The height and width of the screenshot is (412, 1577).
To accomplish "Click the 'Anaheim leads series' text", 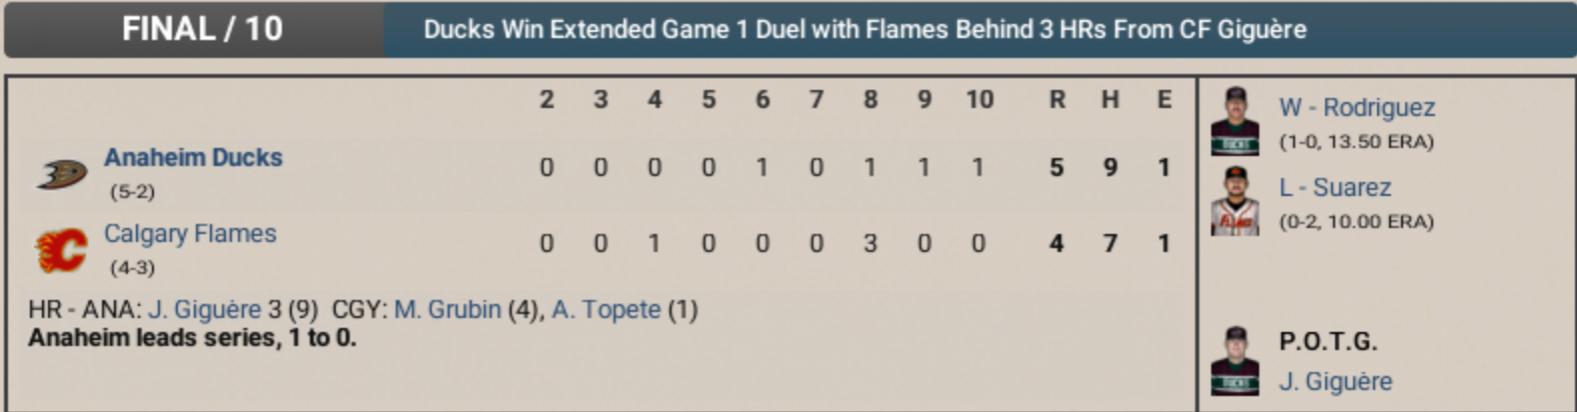I will tap(192, 338).
